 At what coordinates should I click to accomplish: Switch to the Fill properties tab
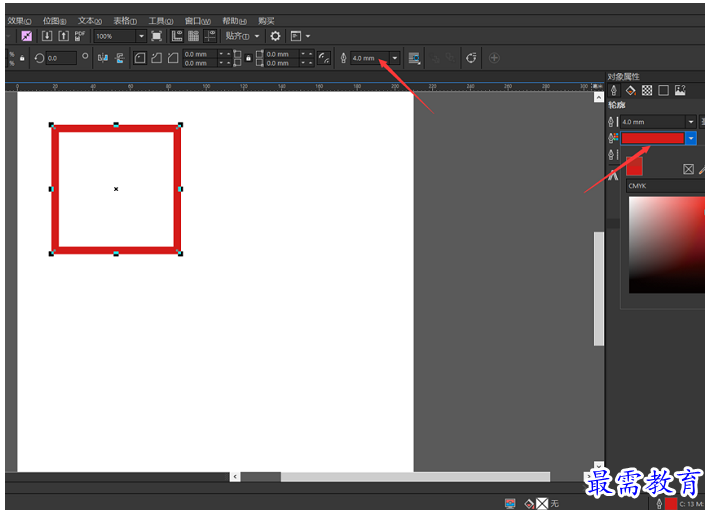630,91
